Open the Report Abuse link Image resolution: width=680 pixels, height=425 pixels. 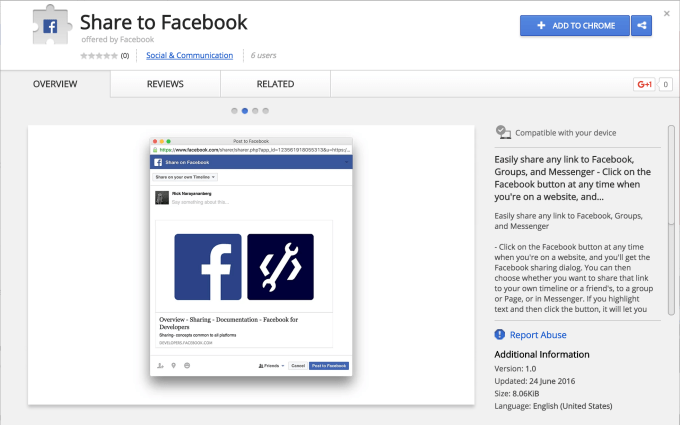pos(538,335)
